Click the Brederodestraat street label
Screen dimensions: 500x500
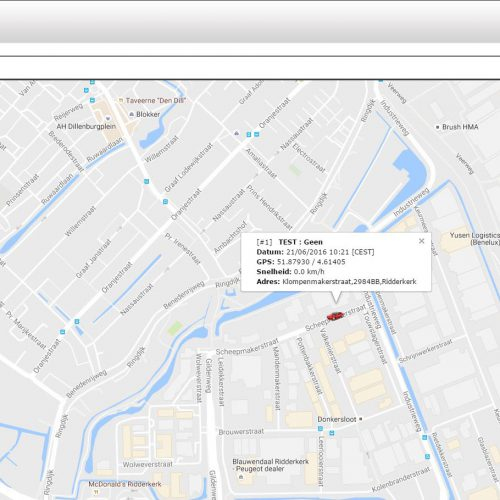[x=66, y=151]
